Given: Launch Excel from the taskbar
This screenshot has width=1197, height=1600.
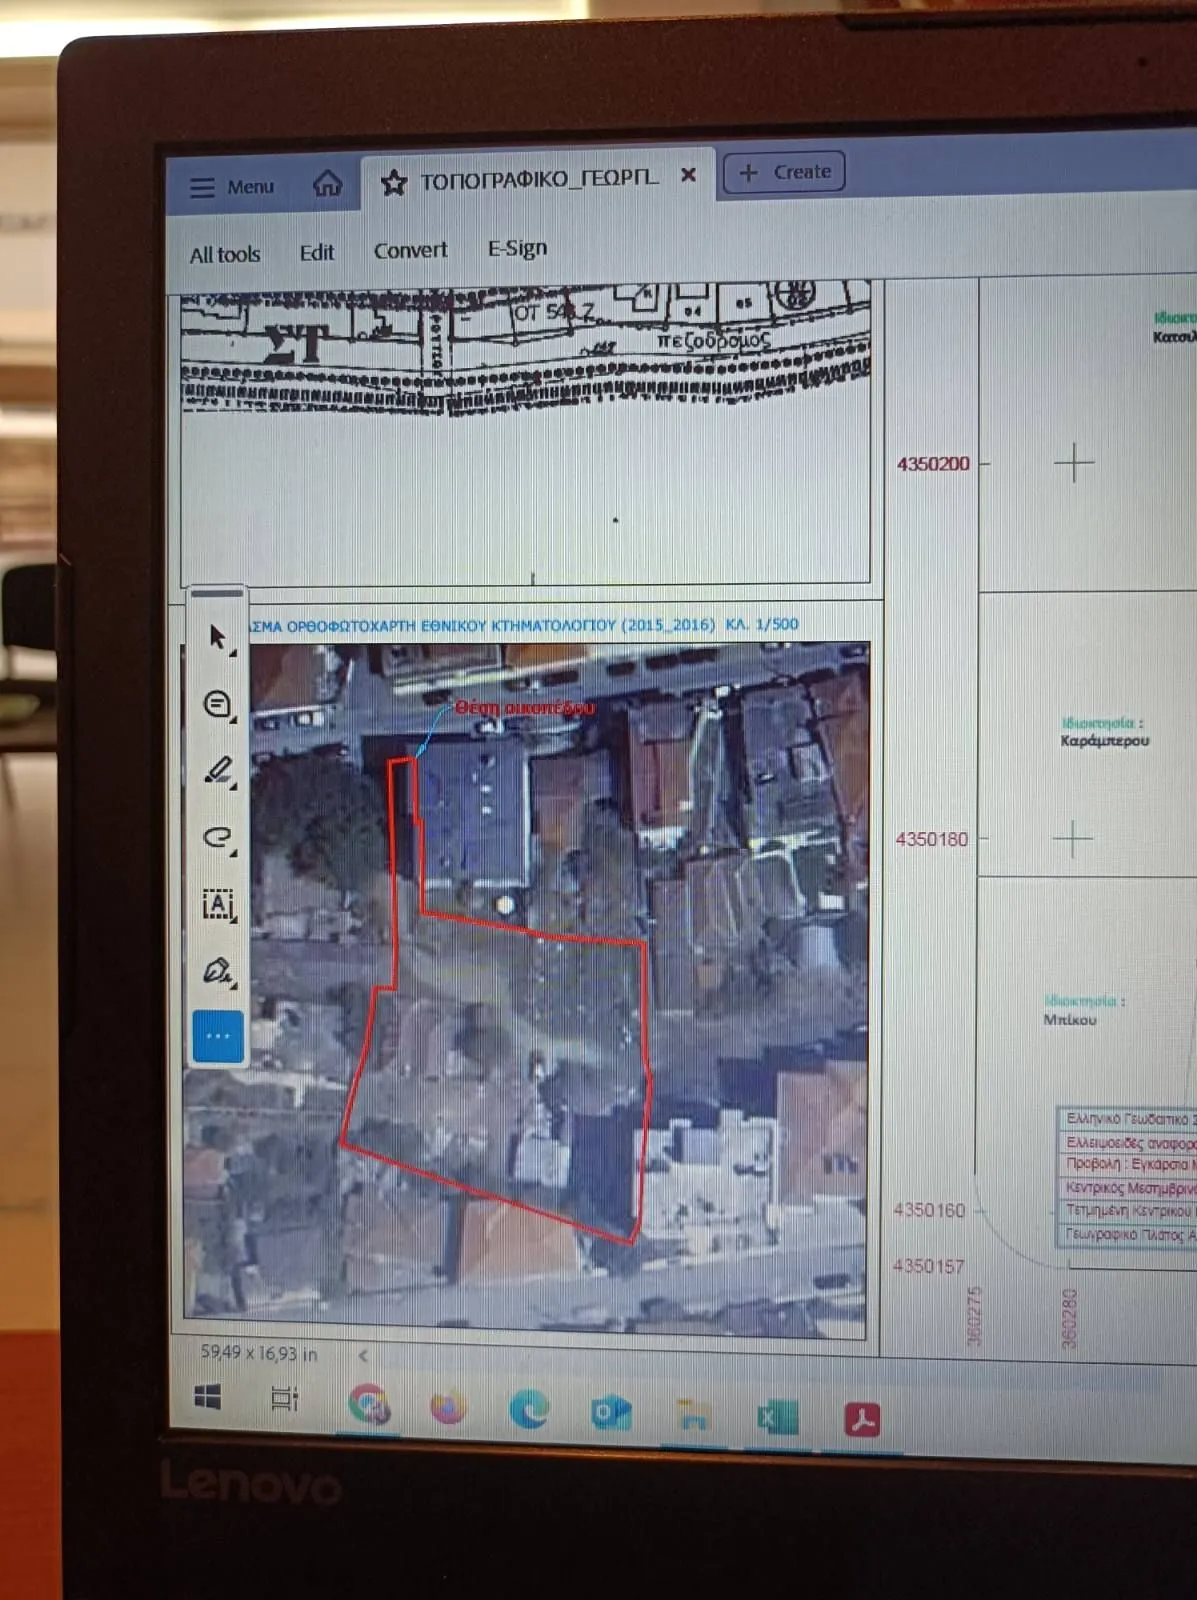Looking at the screenshot, I should (x=775, y=1417).
